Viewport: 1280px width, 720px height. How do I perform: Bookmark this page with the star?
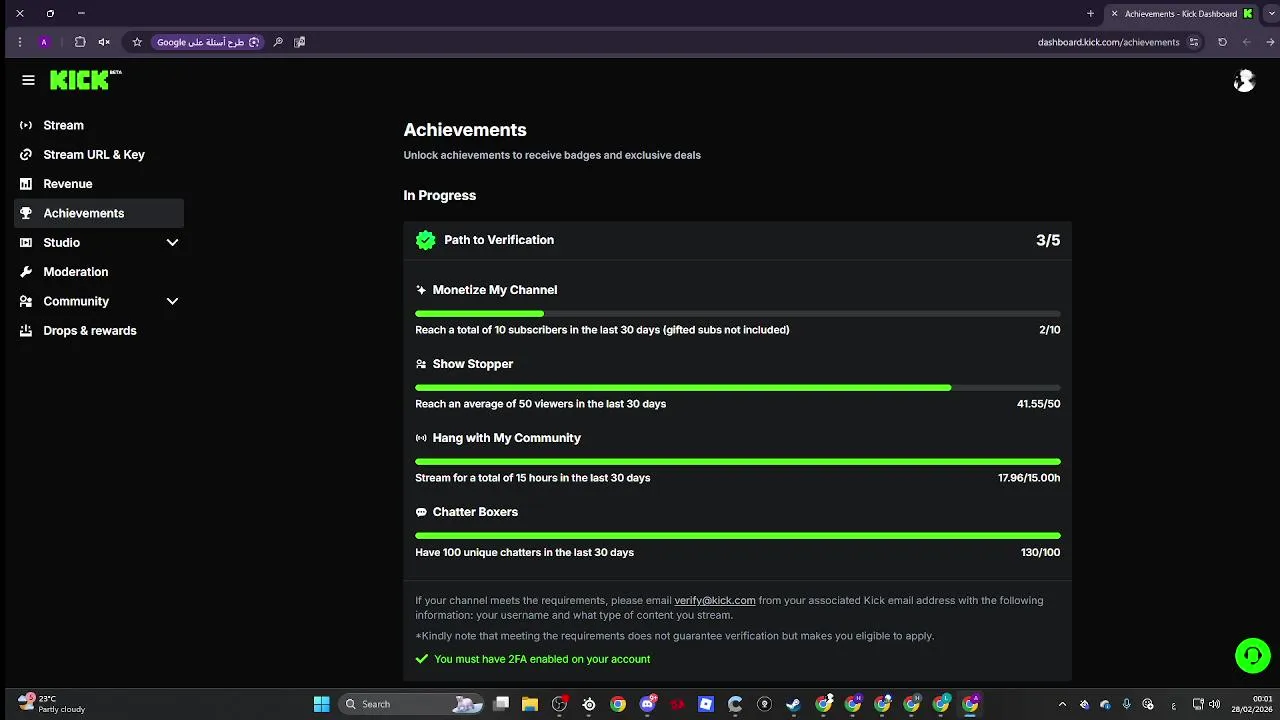coord(137,42)
